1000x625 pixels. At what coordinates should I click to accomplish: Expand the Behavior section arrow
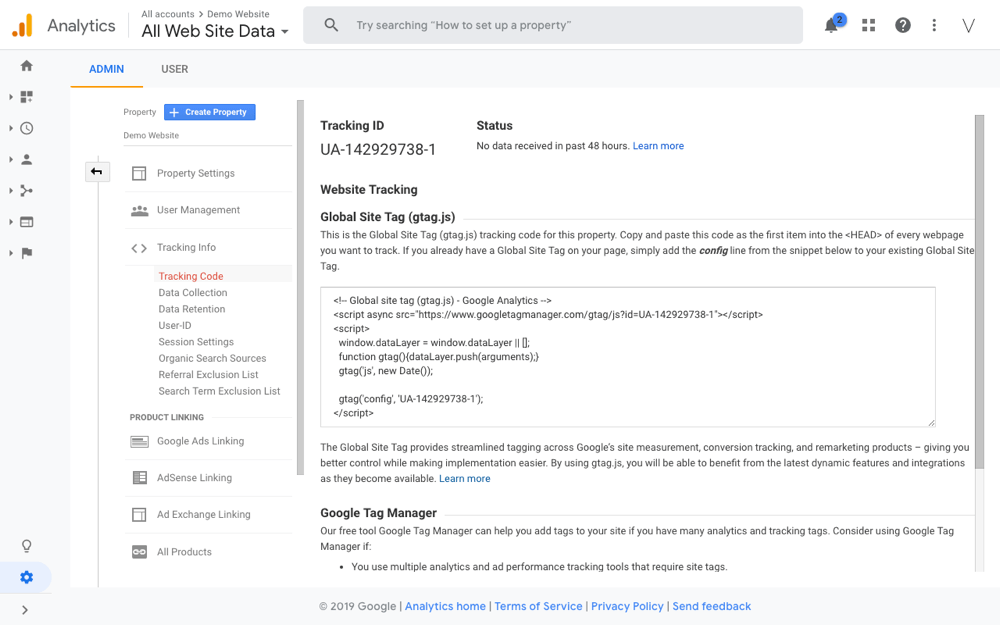[x=10, y=222]
